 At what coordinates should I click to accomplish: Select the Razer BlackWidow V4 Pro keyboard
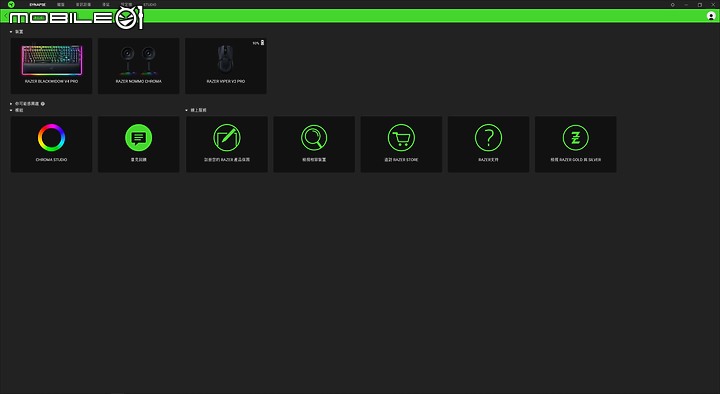point(51,66)
